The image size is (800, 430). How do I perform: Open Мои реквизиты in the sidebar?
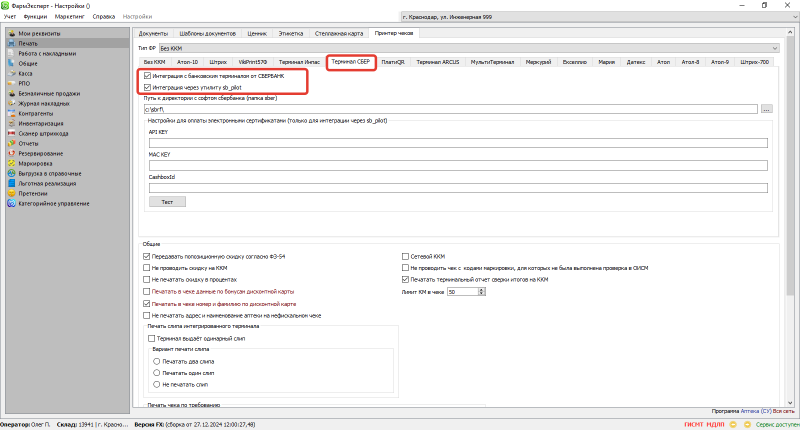pyautogui.click(x=39, y=34)
